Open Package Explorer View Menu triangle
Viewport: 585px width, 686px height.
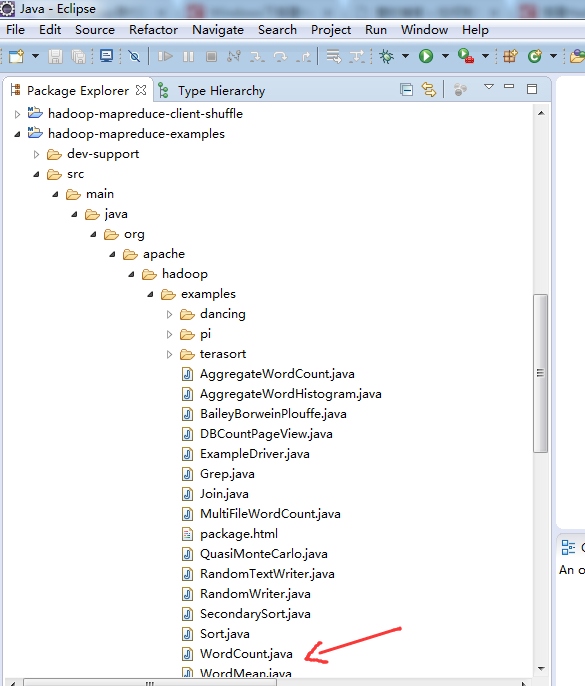(489, 87)
